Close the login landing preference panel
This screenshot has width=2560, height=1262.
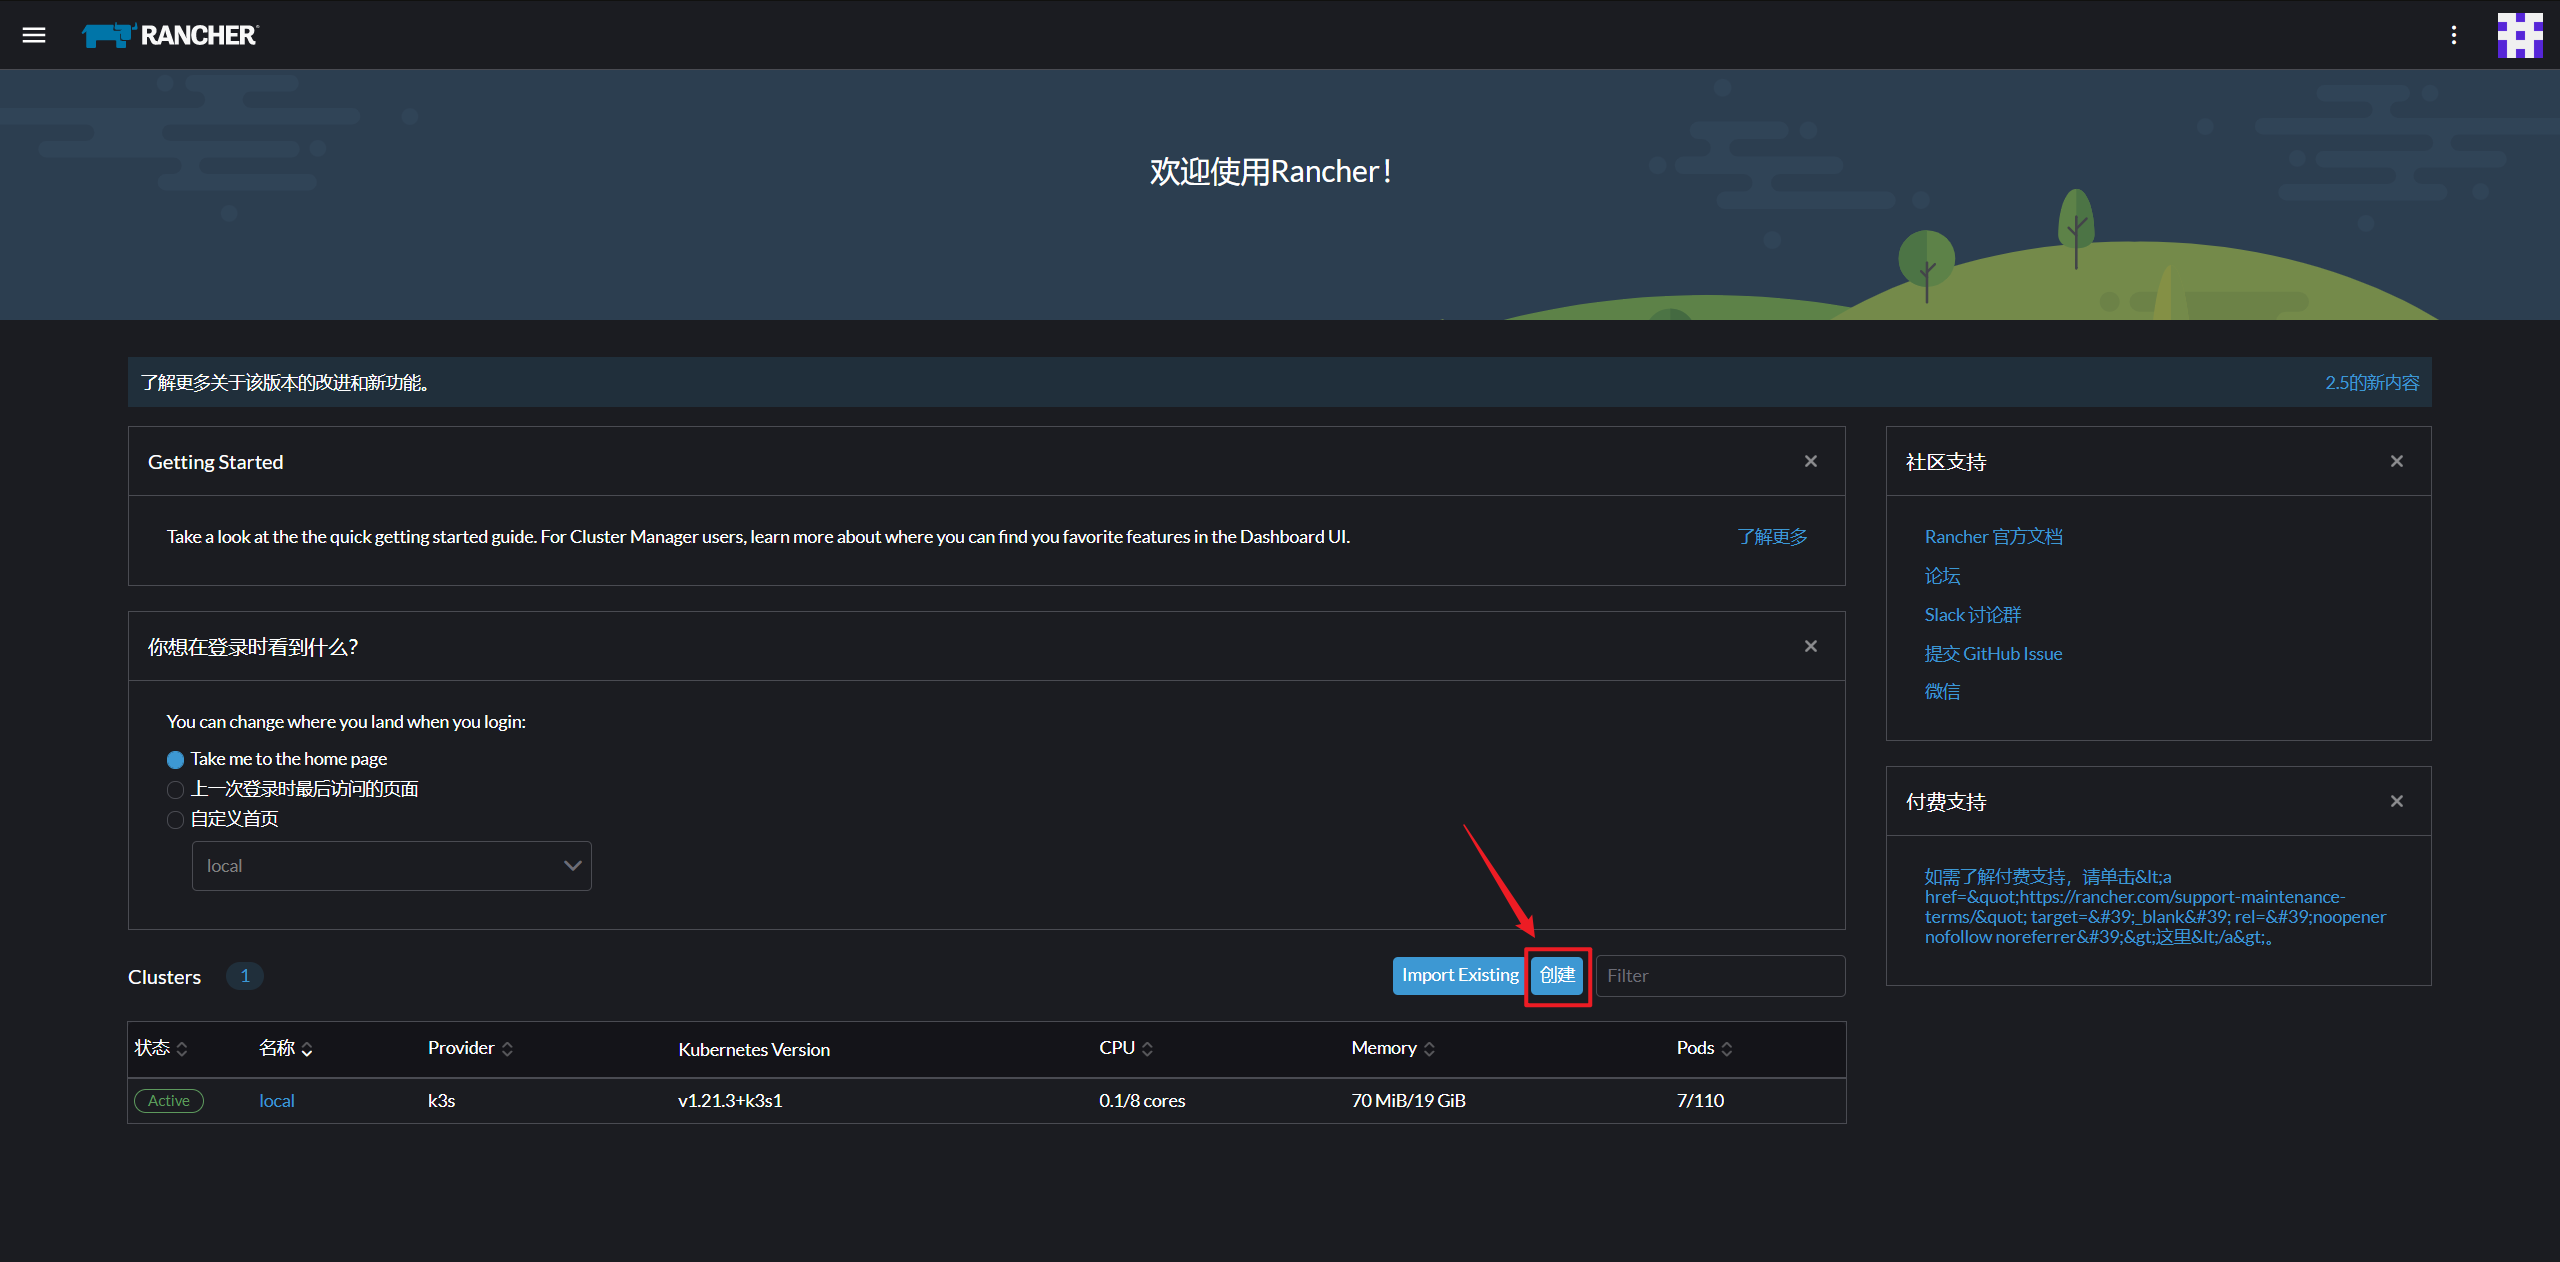1810,646
